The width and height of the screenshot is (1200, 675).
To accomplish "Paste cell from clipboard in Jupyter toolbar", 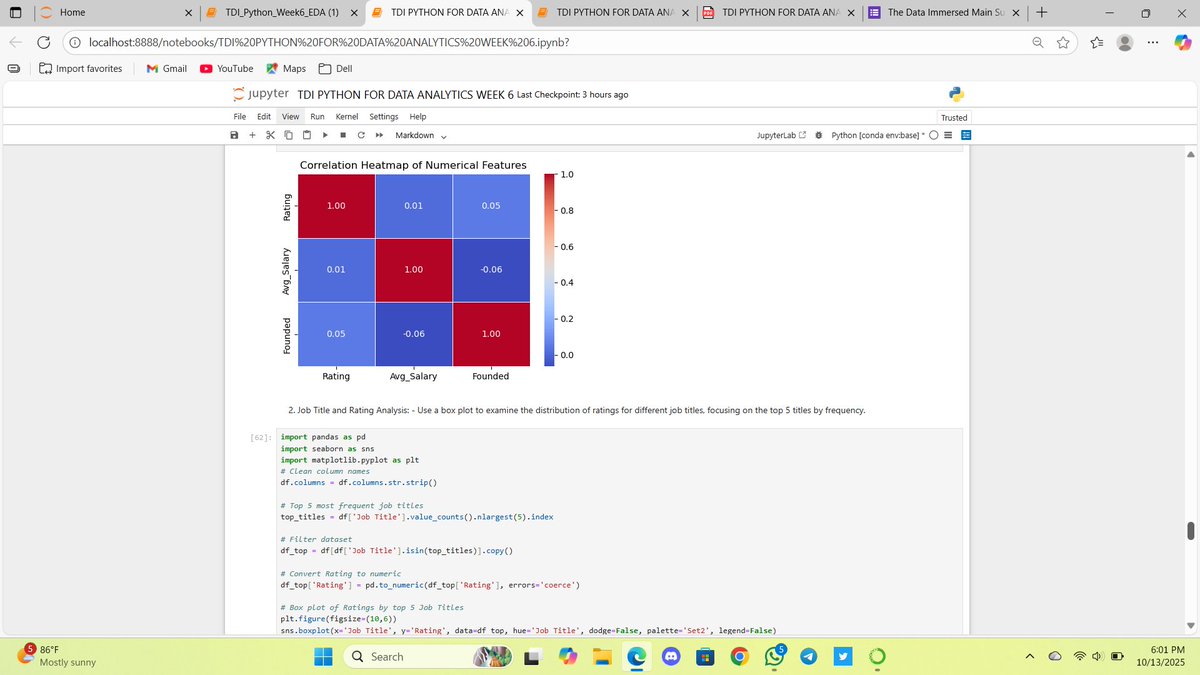I will 306,135.
